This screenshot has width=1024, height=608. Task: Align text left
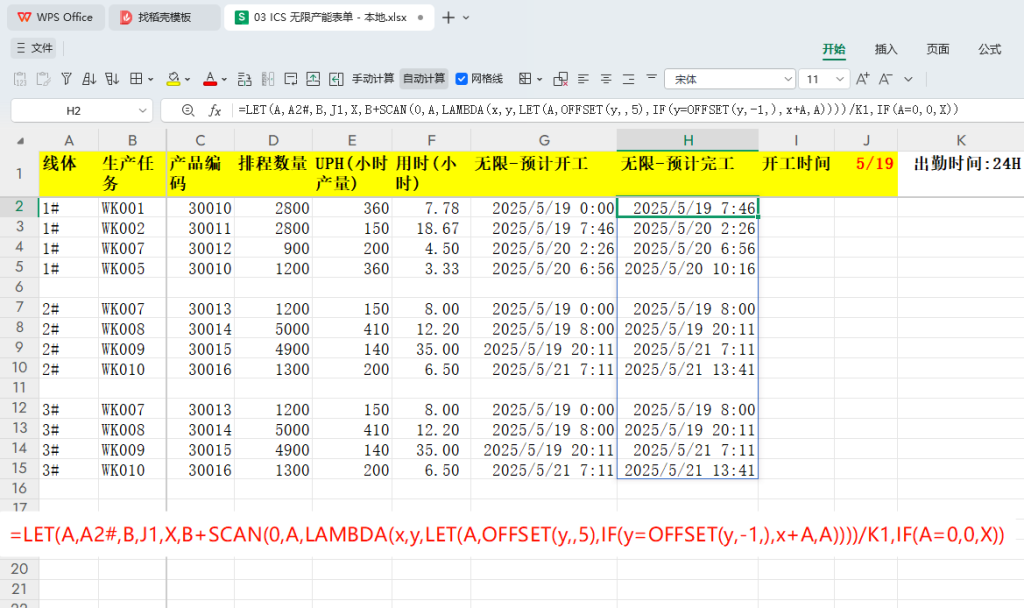pos(583,79)
